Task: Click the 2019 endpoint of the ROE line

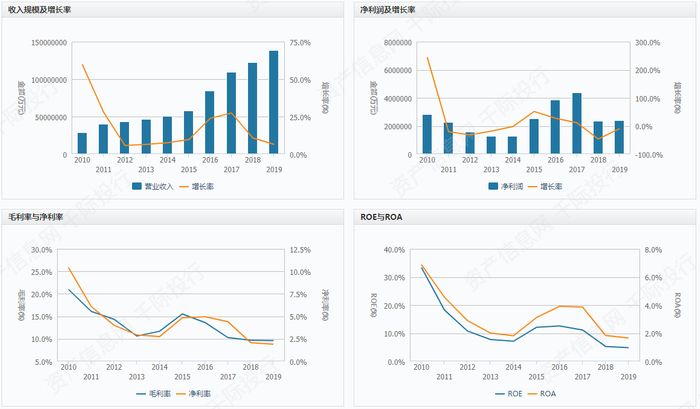Action: point(628,347)
